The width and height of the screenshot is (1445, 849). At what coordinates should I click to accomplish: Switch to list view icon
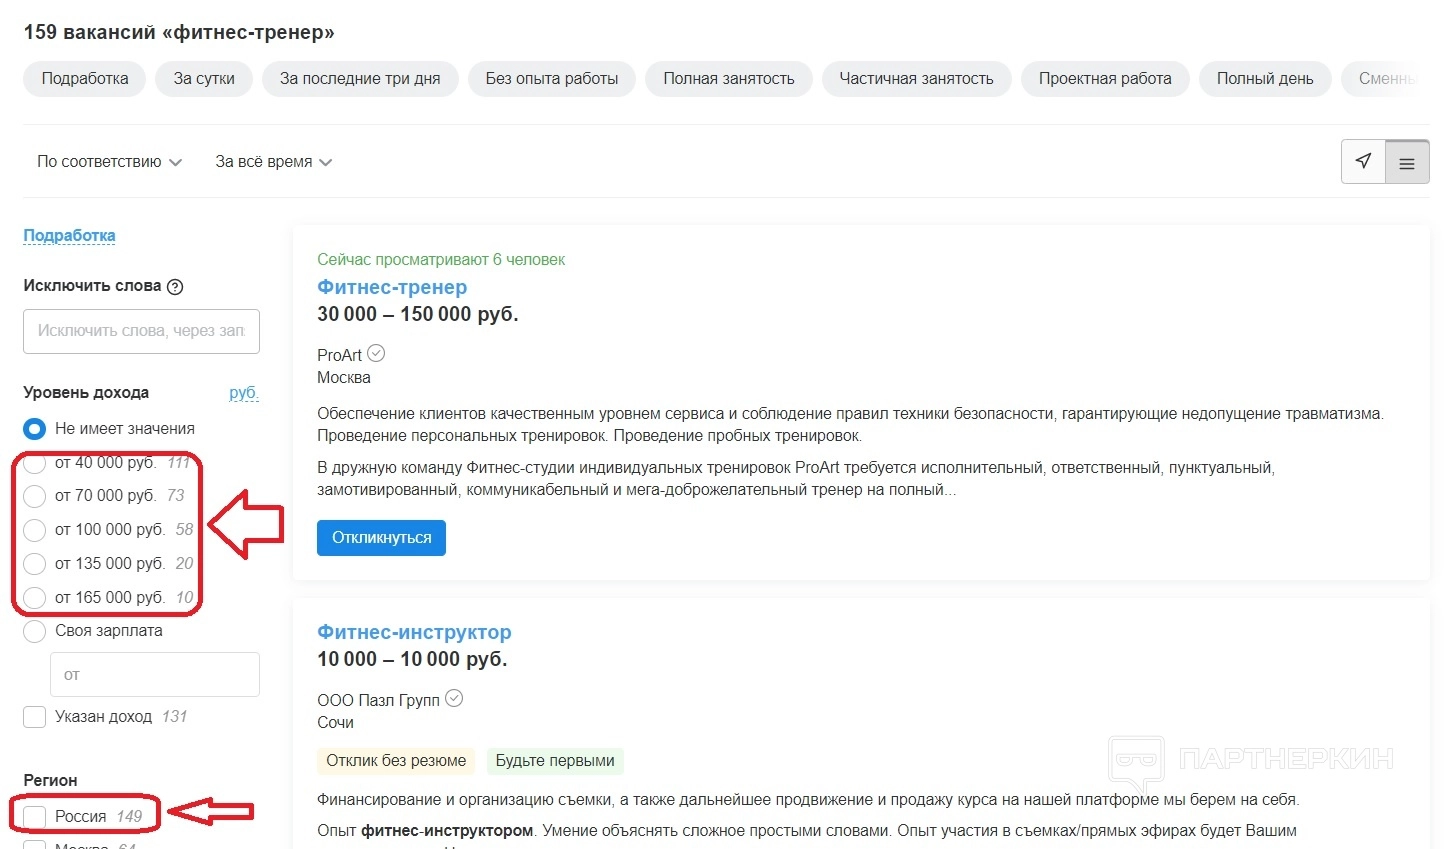point(1407,162)
